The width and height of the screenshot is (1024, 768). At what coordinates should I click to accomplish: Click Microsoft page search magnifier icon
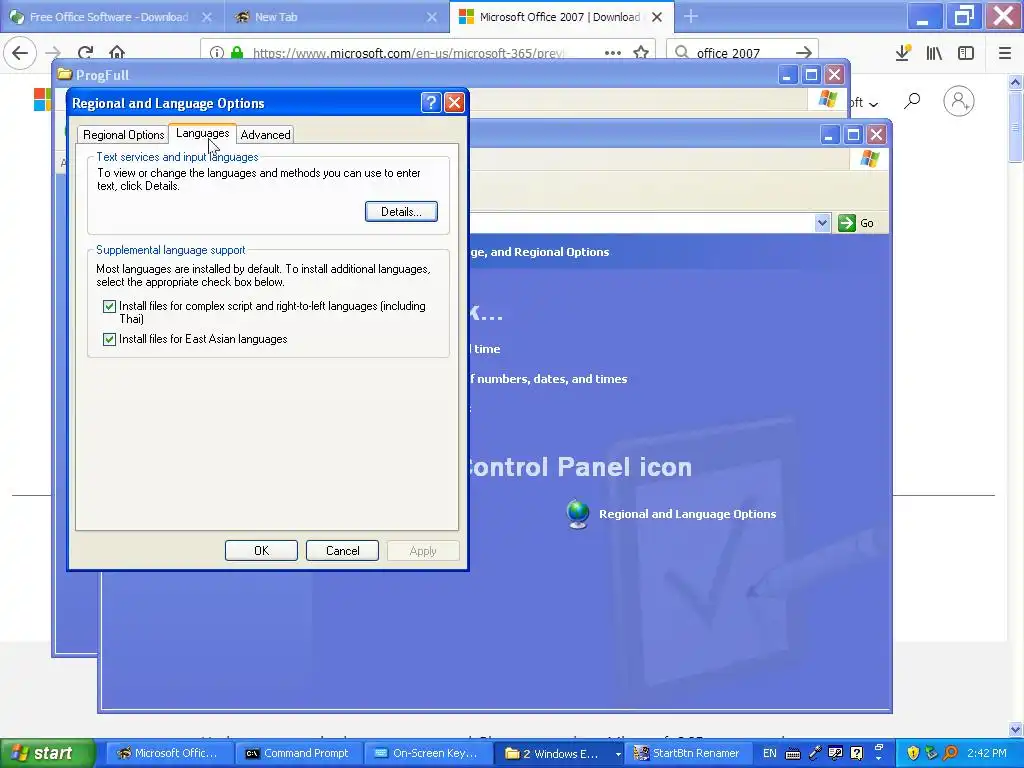912,101
